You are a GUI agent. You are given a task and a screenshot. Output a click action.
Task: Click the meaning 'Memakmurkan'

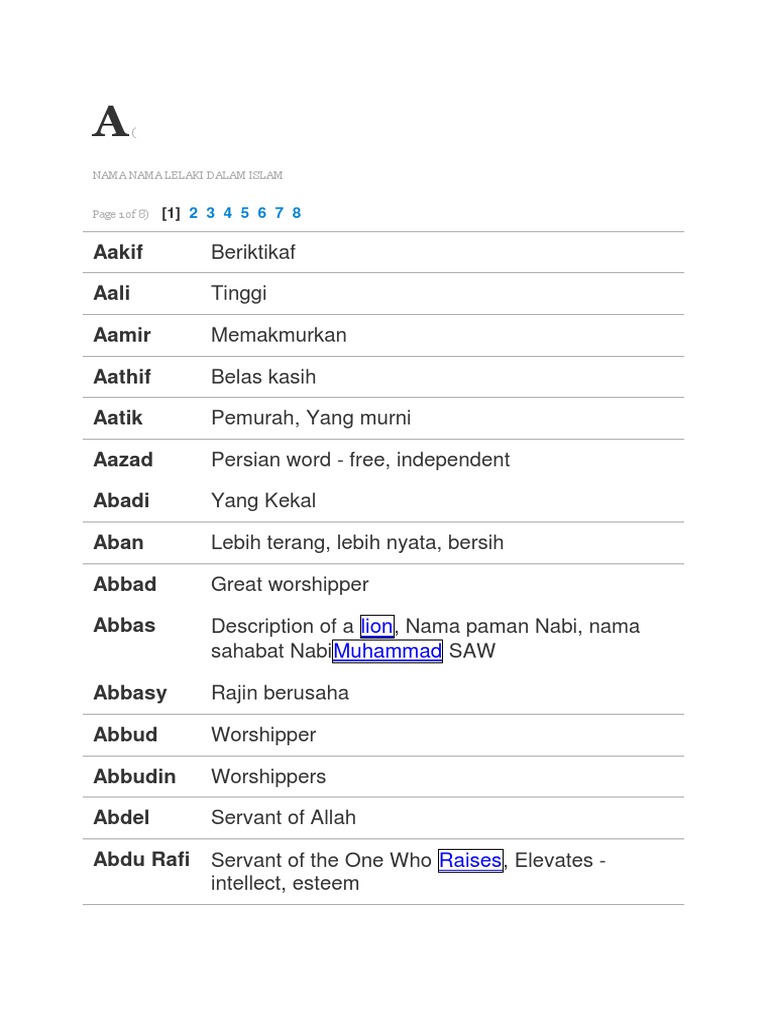278,335
